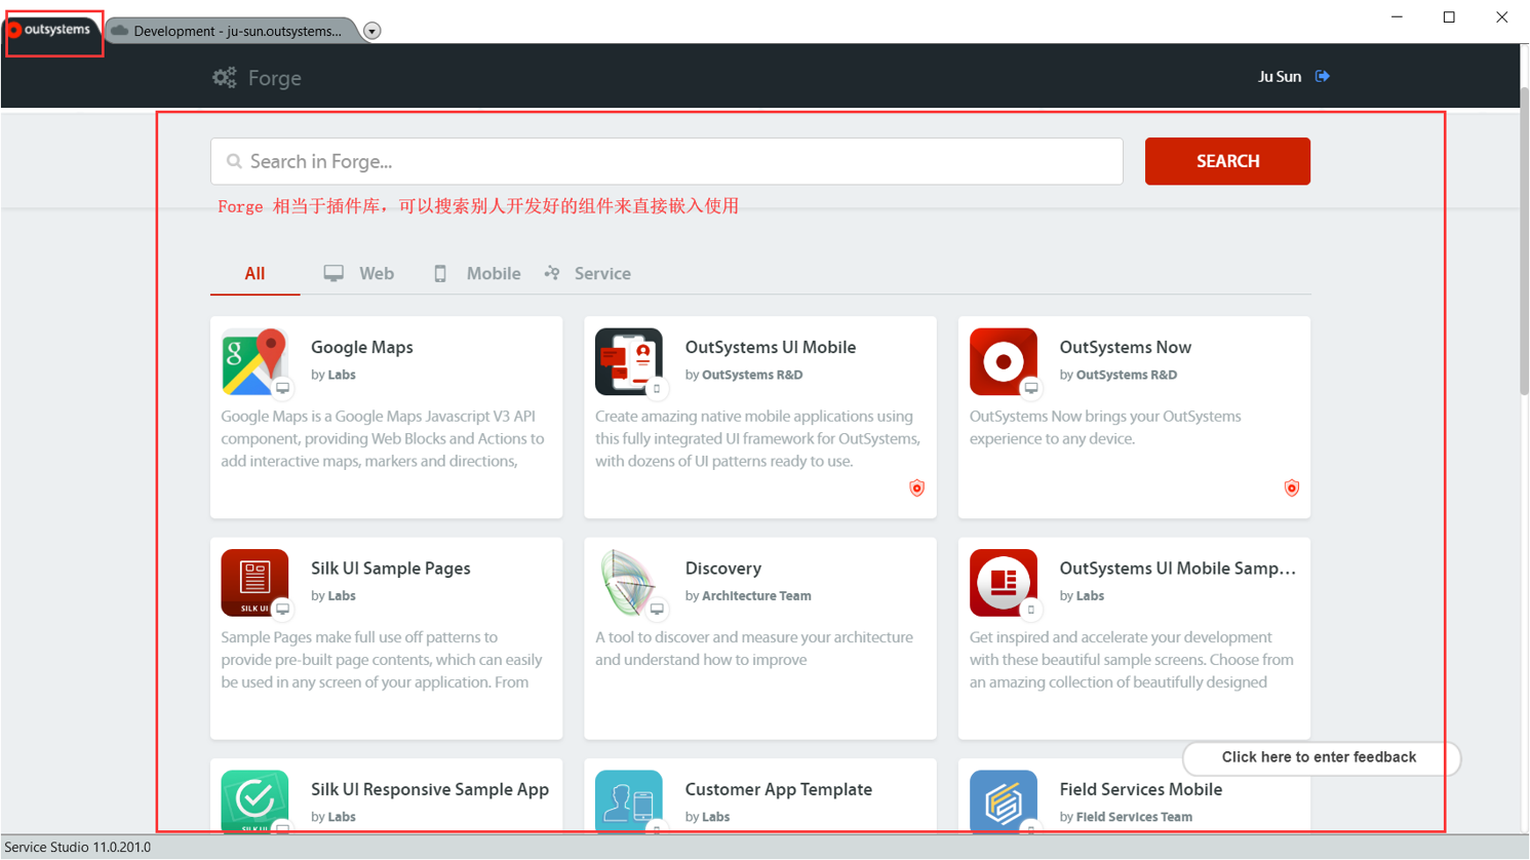Click the red SEARCH button

[x=1227, y=161]
